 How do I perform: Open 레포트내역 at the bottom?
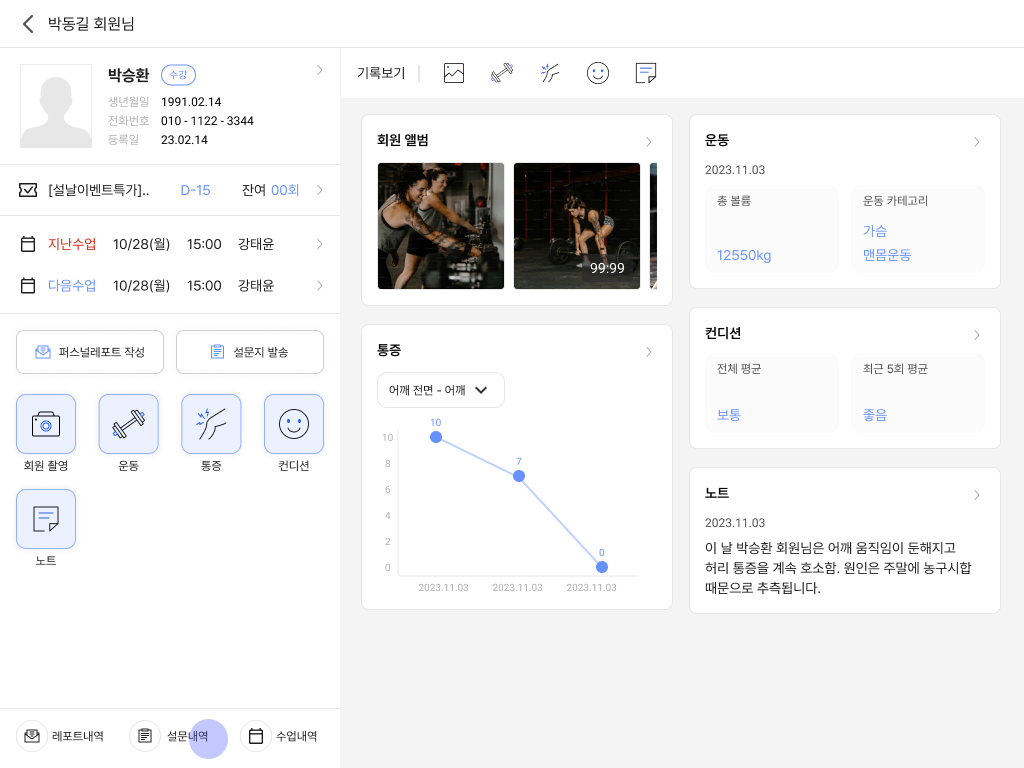pos(61,736)
